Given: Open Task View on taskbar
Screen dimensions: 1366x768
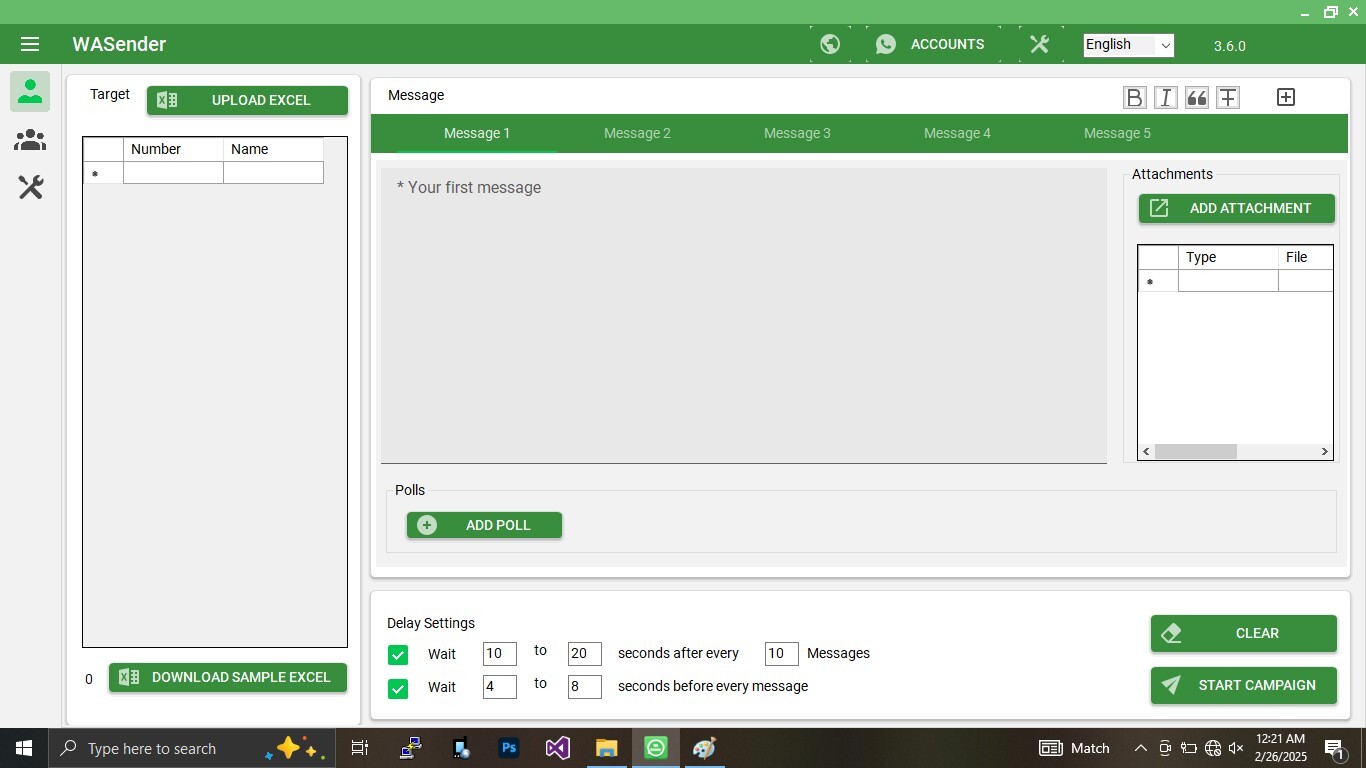Looking at the screenshot, I should coord(360,748).
